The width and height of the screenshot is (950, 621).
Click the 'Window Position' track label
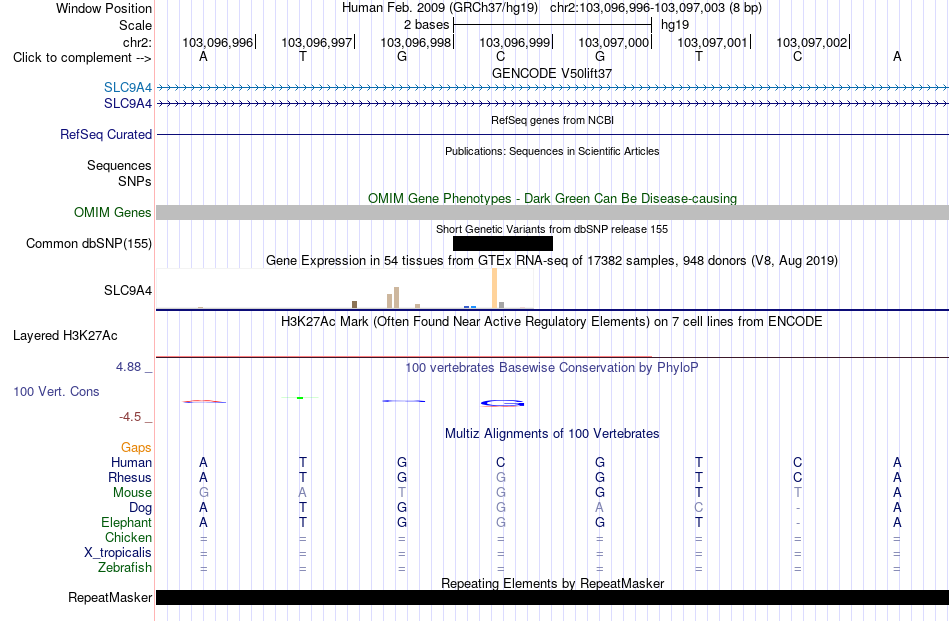104,8
